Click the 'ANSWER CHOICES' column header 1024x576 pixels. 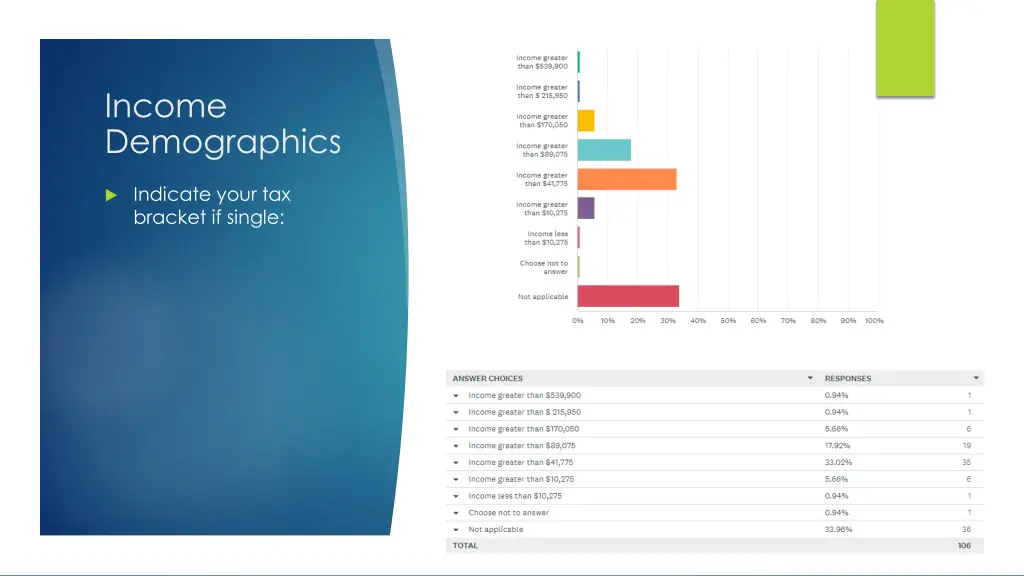pyautogui.click(x=487, y=378)
